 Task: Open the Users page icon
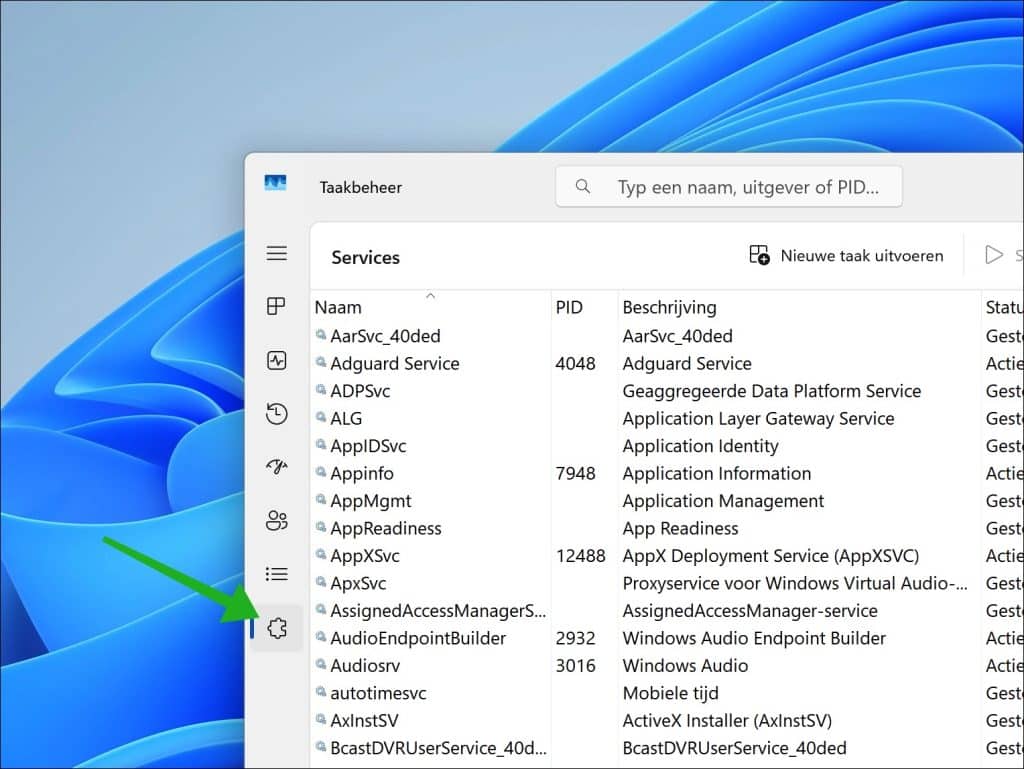(x=277, y=521)
